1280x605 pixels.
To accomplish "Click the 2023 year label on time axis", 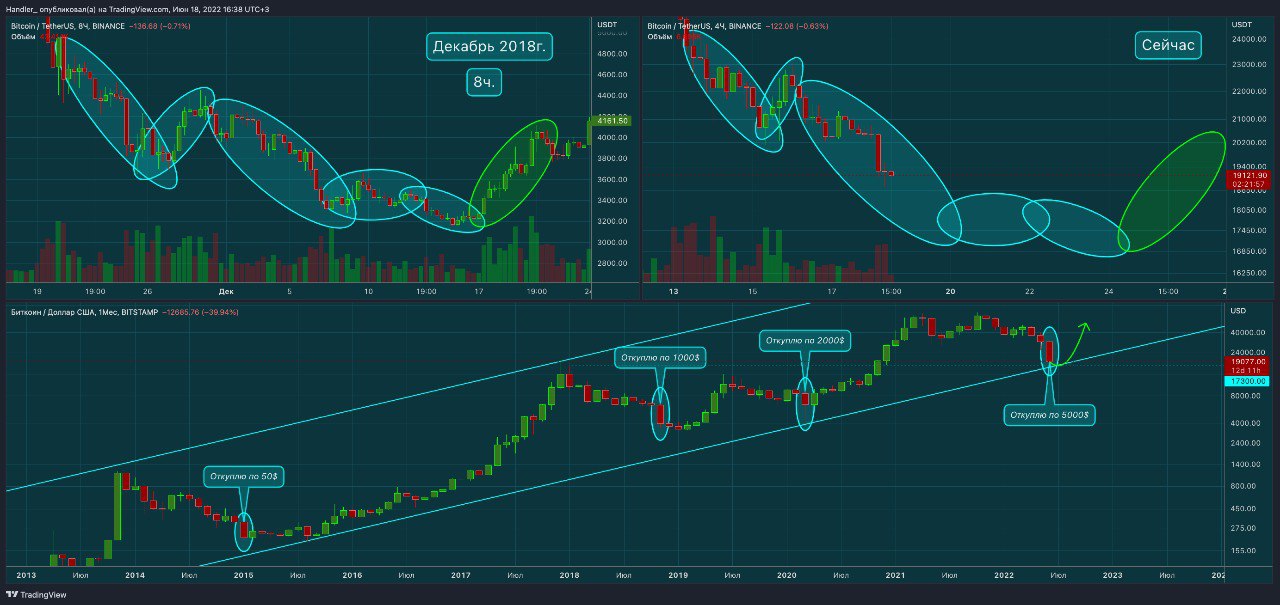I will (x=1112, y=576).
